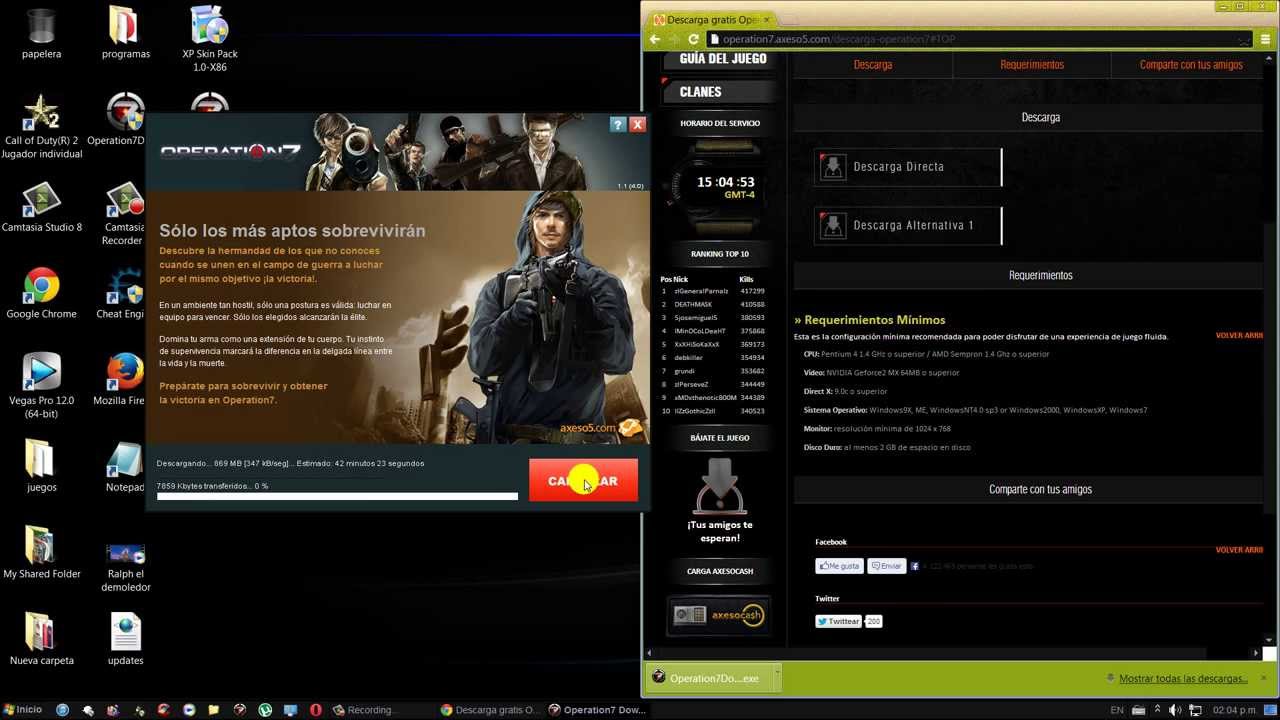The image size is (1280, 720).
Task: Click the Bájate el juego download arrow
Action: (x=719, y=486)
